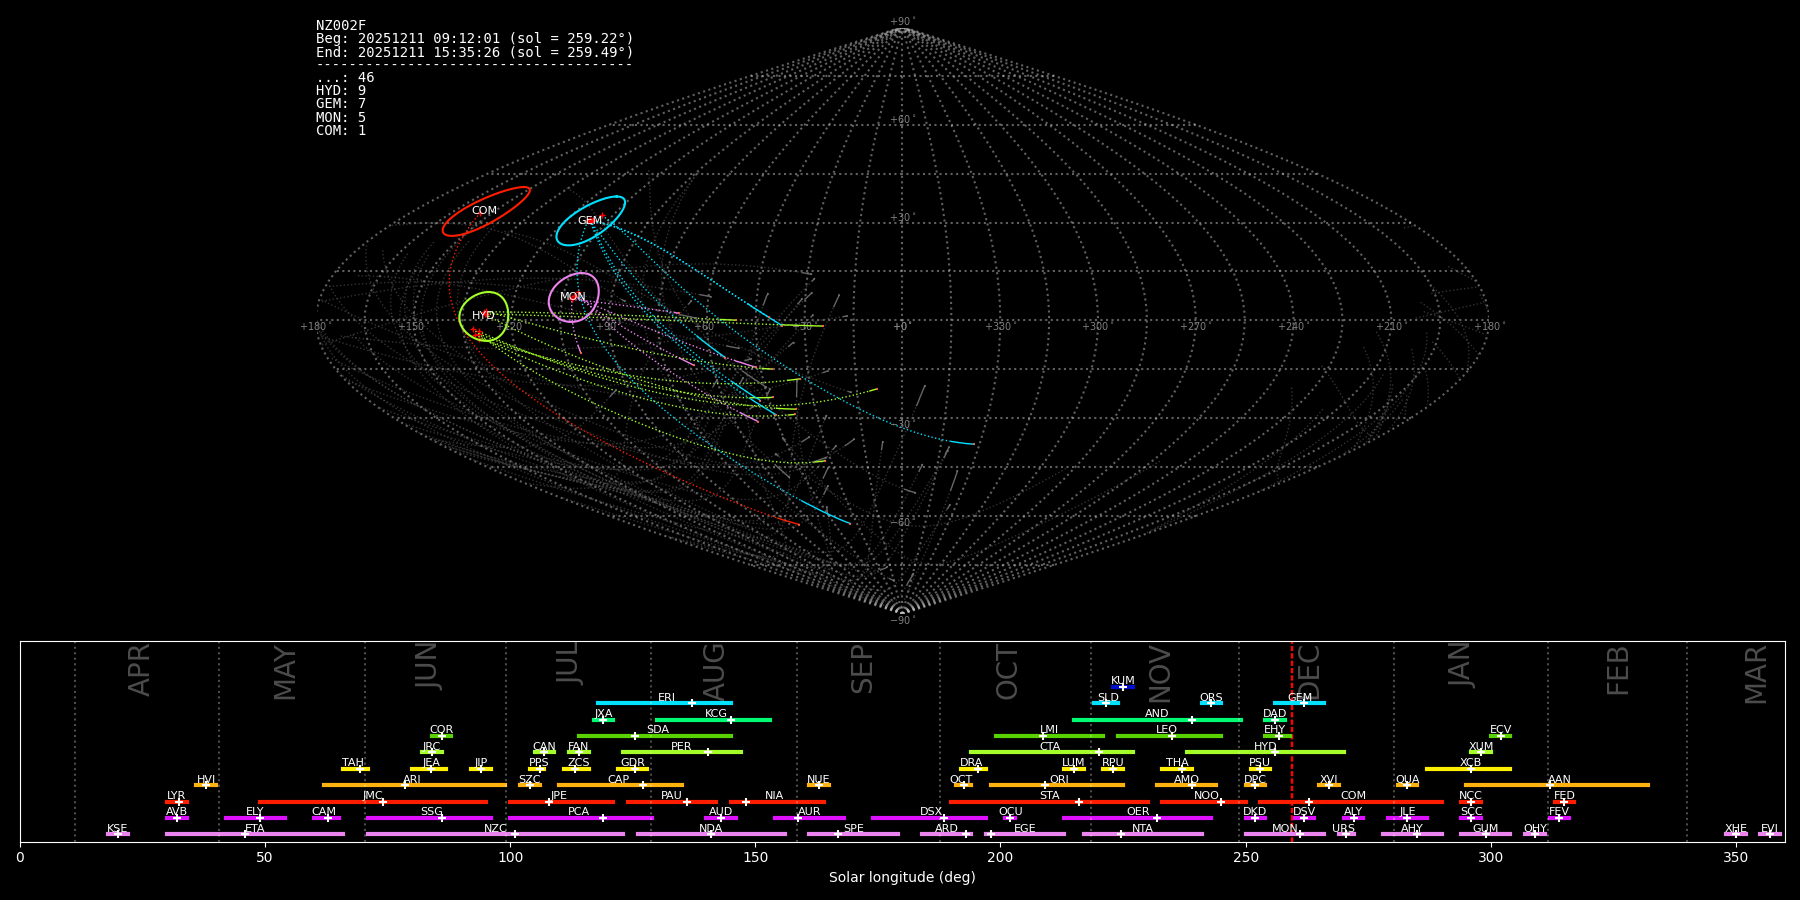Viewport: 1800px width, 900px height.
Task: Click the LEO shower label in timeline
Action: (x=1166, y=730)
